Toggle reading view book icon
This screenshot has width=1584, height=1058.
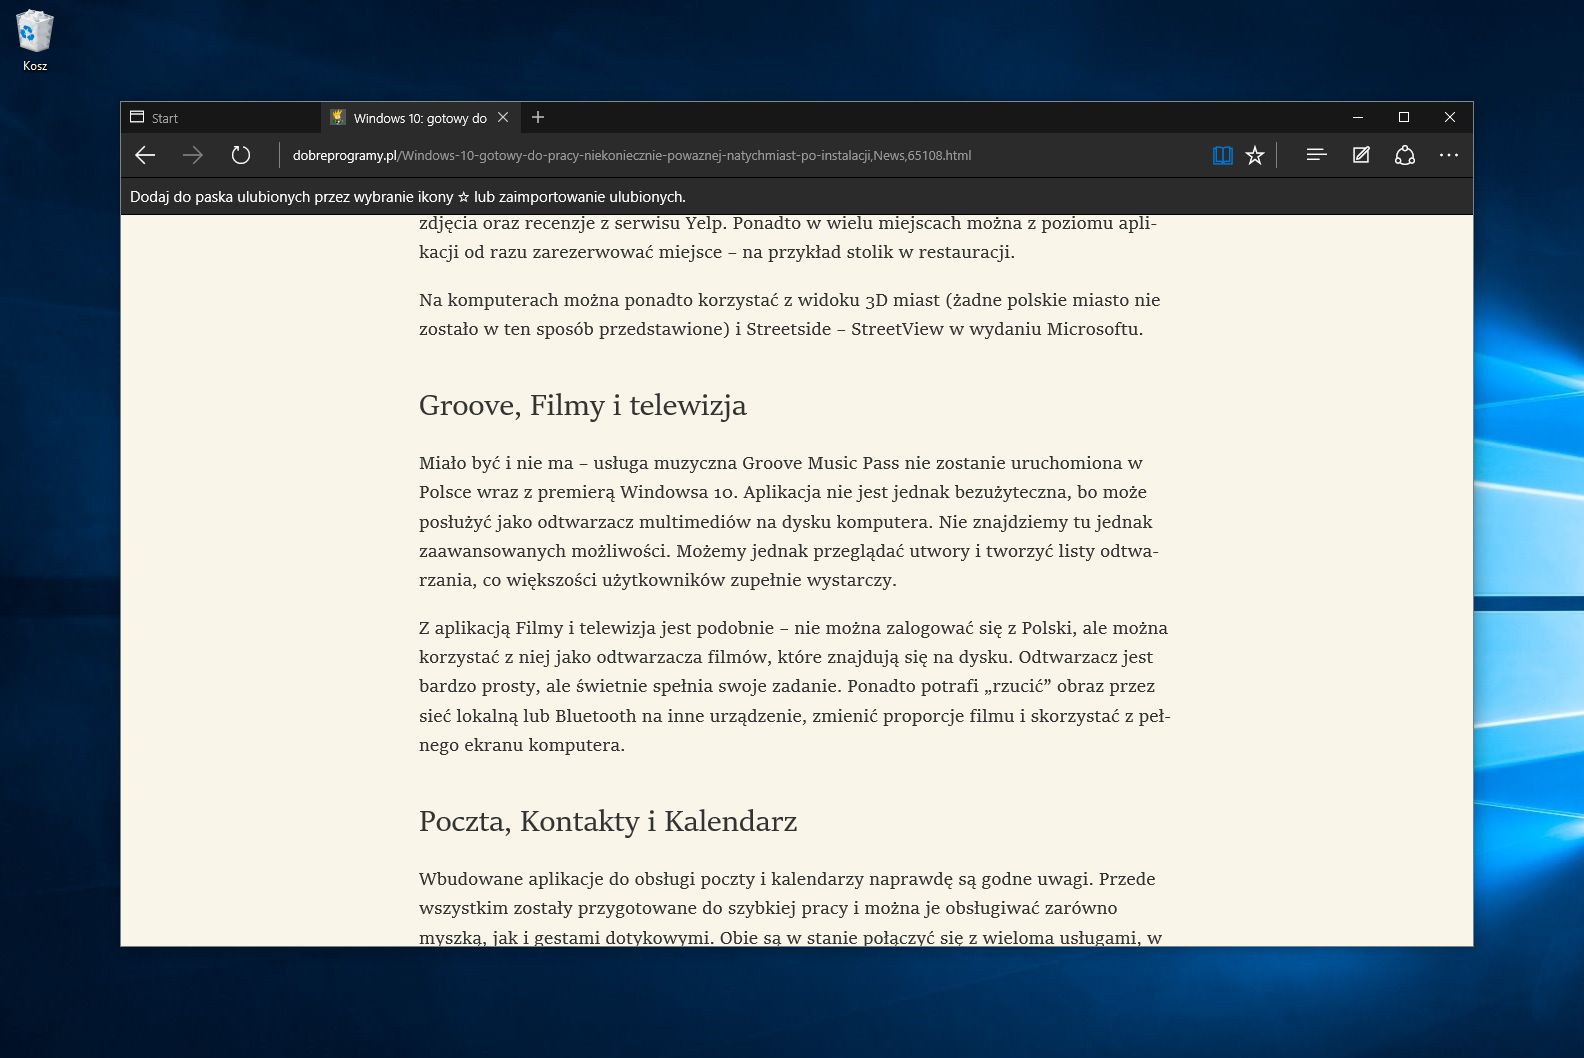click(x=1222, y=155)
